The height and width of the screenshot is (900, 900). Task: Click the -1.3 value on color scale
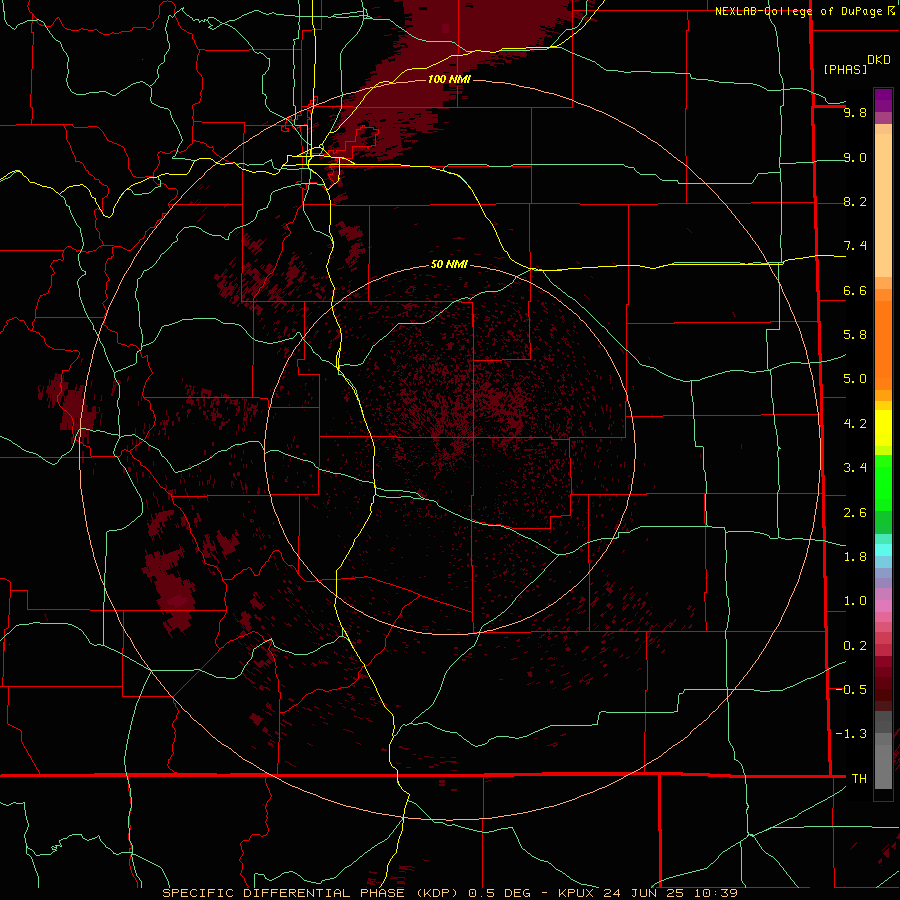(x=851, y=734)
